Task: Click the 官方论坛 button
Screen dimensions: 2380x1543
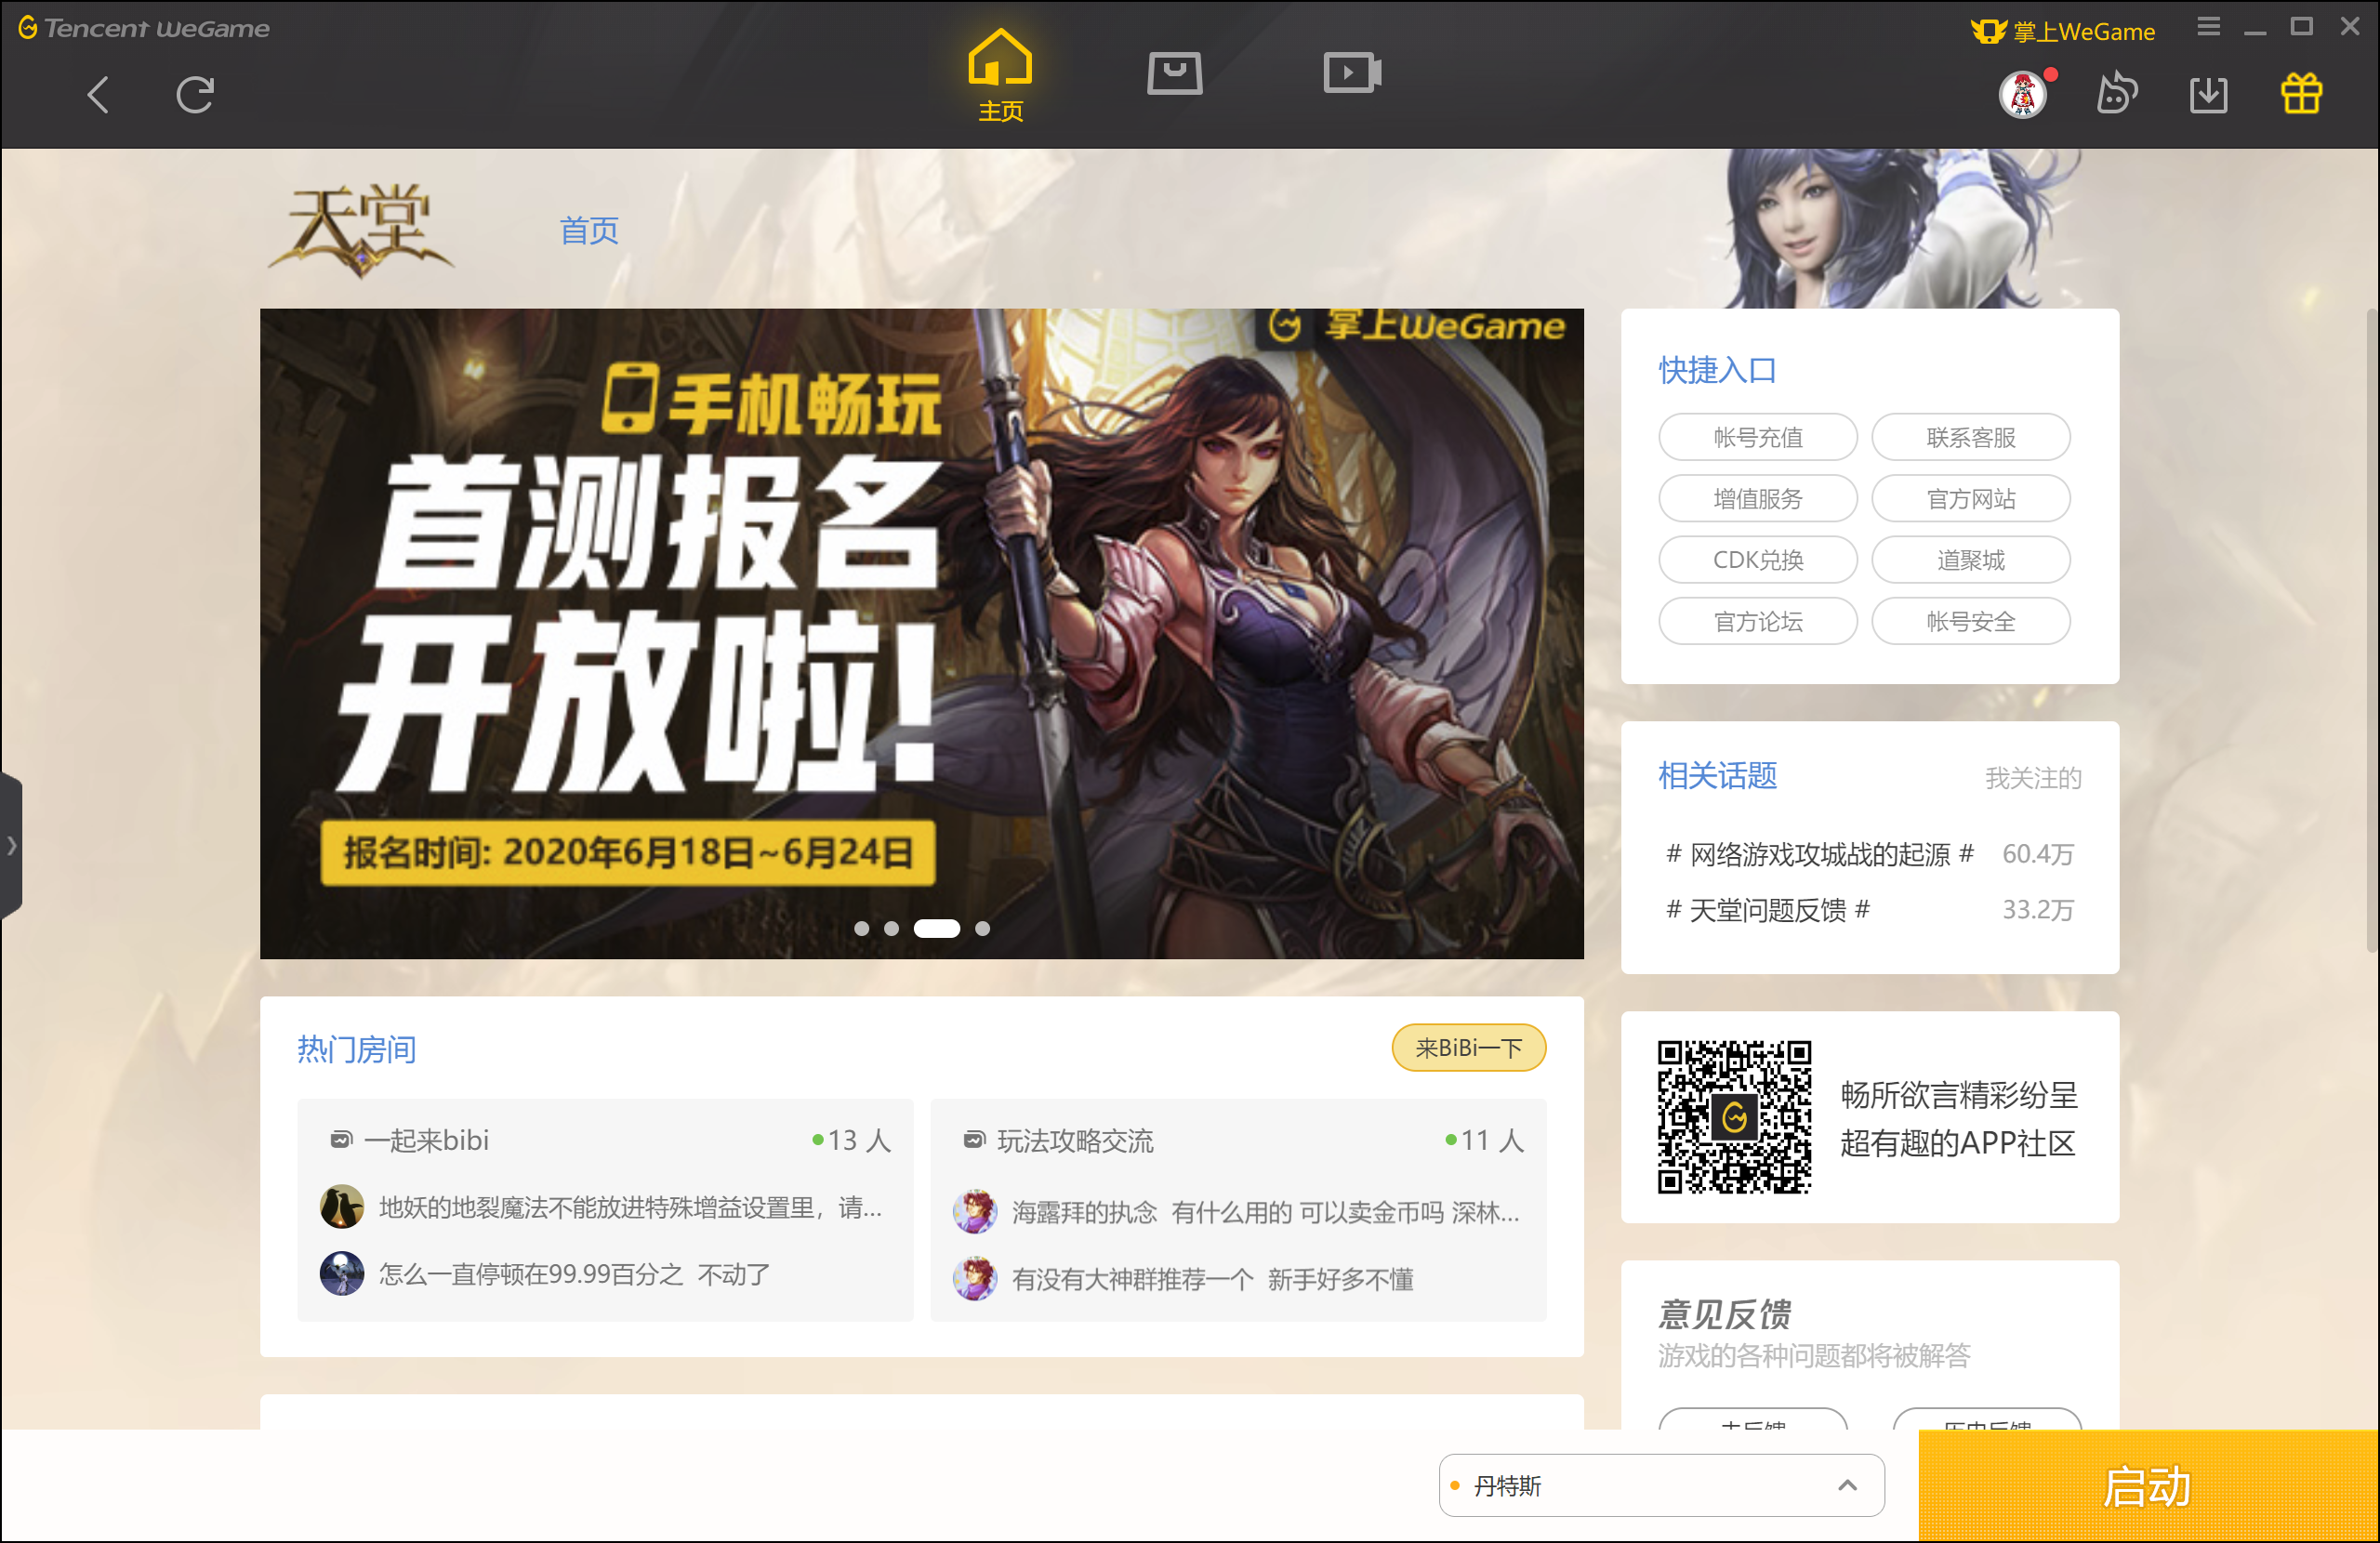Action: pyautogui.click(x=1757, y=621)
